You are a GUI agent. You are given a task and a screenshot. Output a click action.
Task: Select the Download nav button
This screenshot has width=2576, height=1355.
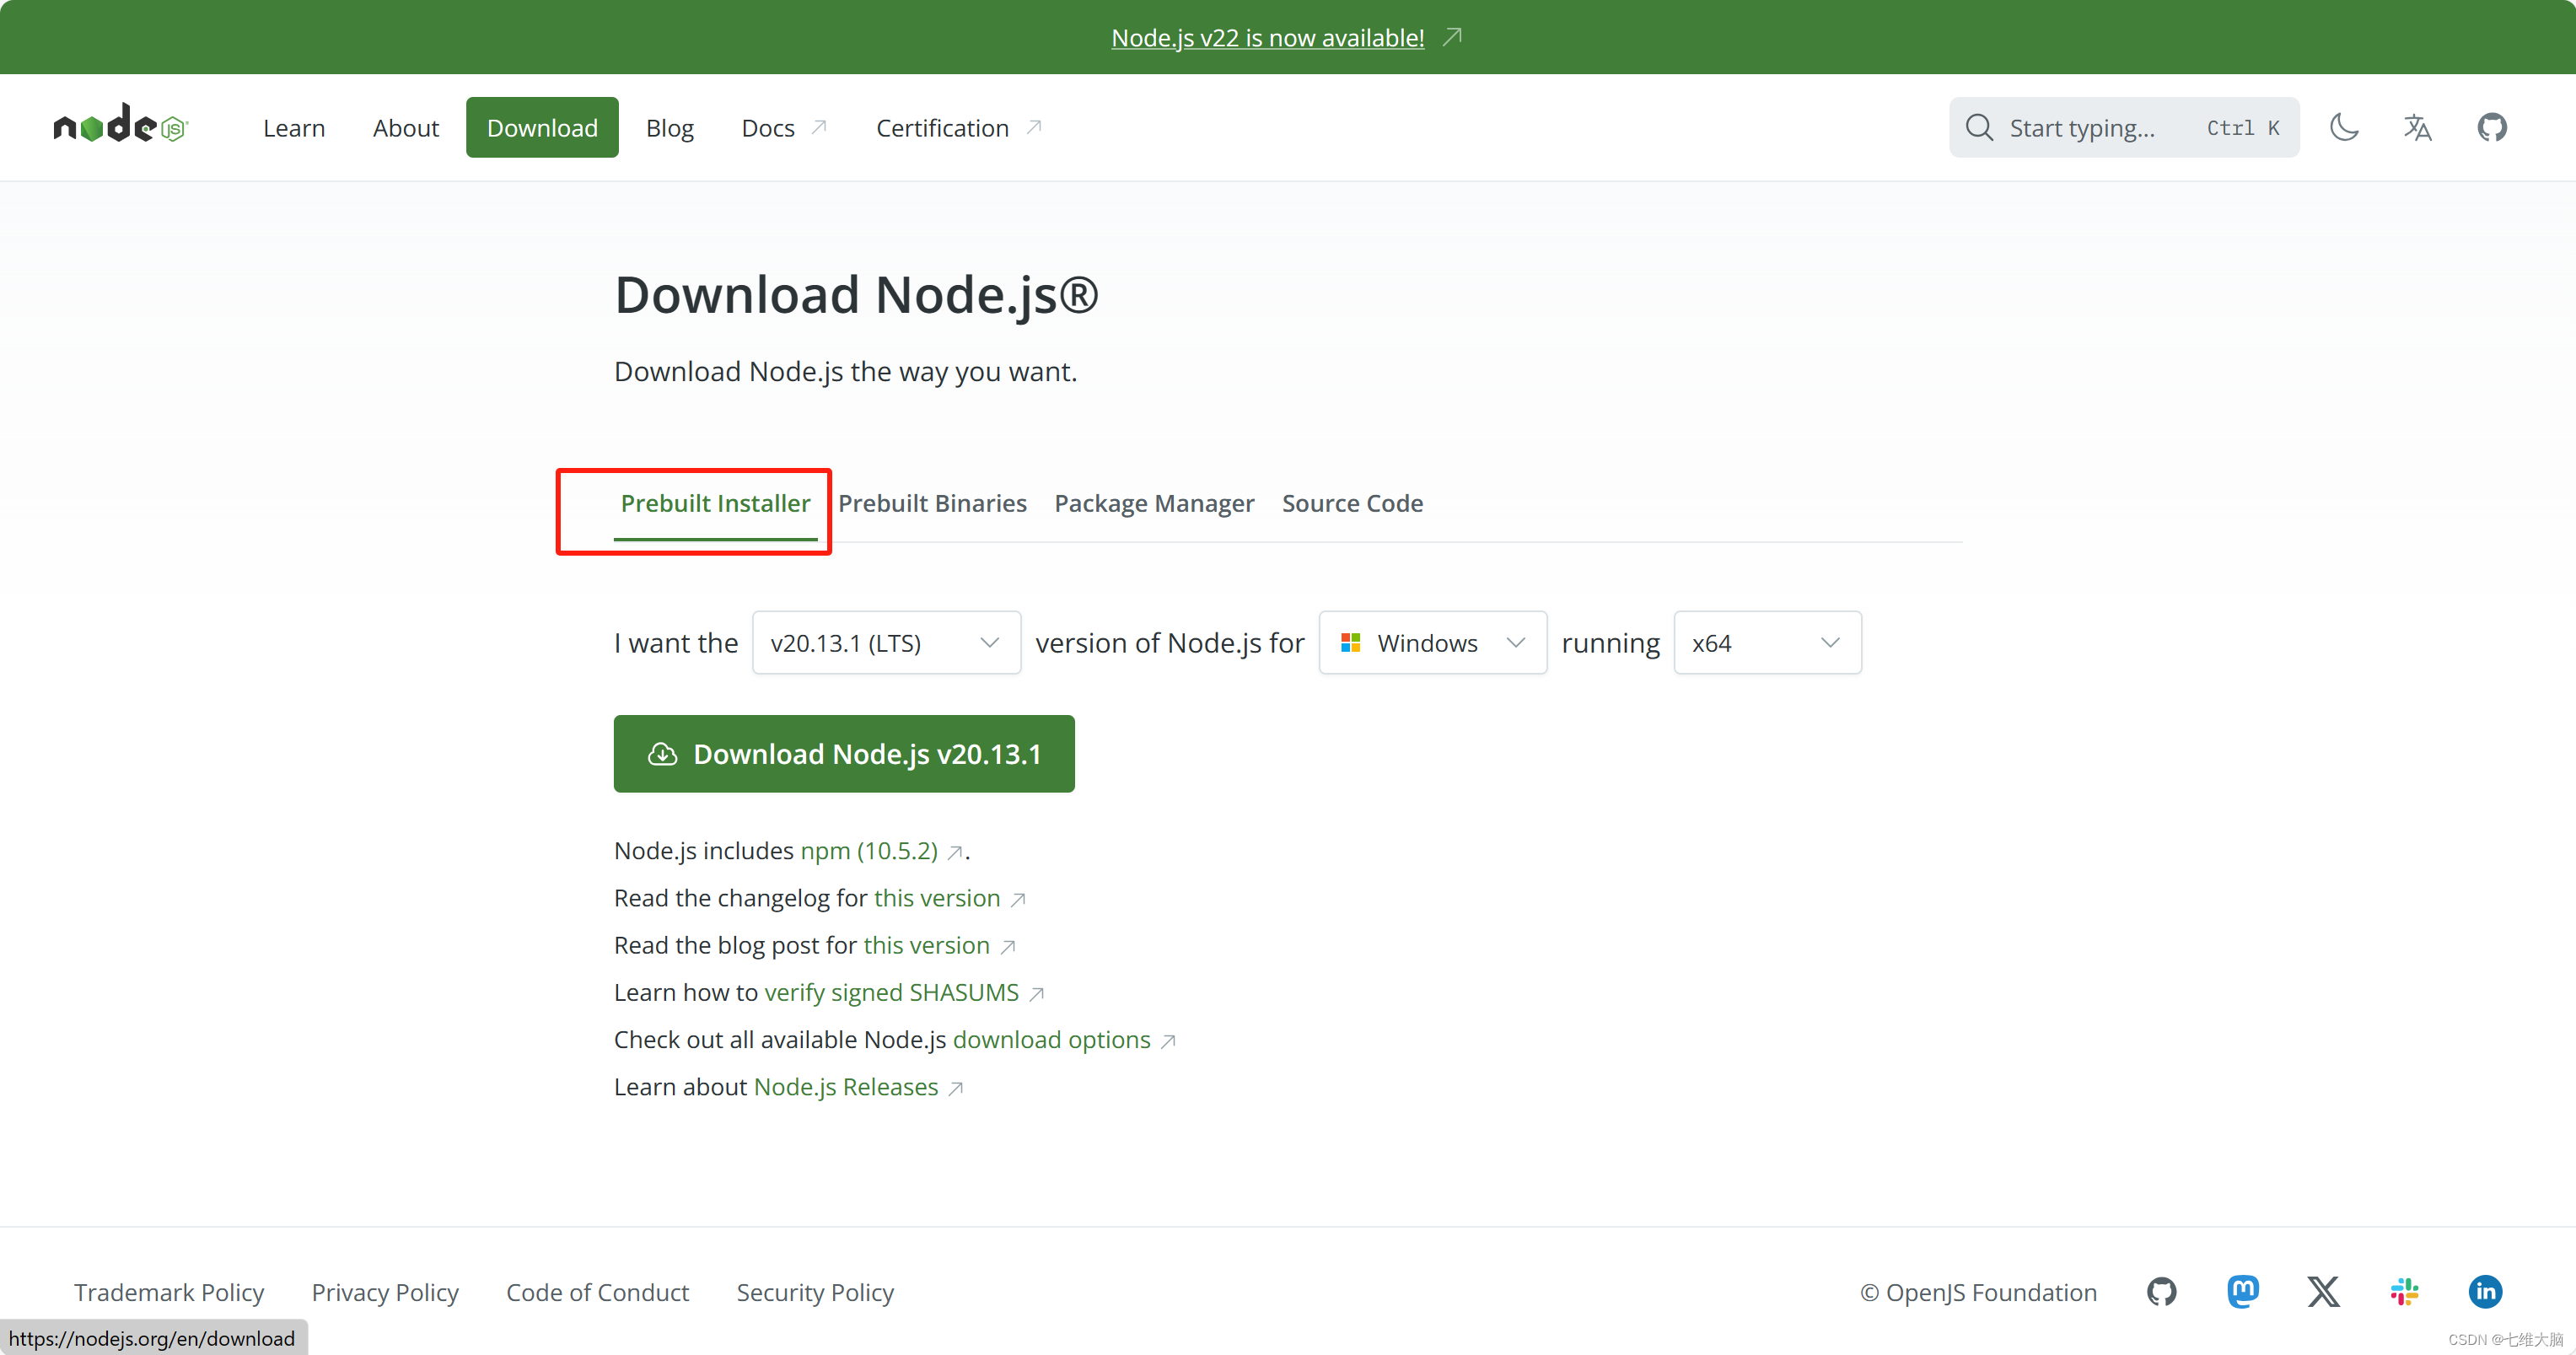click(x=542, y=127)
